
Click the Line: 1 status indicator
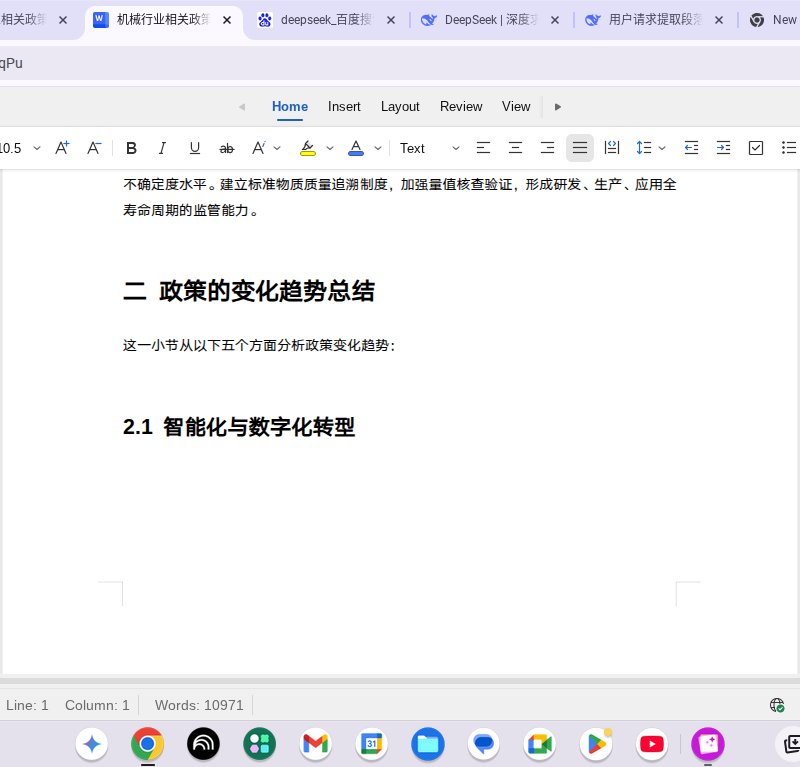click(x=27, y=705)
